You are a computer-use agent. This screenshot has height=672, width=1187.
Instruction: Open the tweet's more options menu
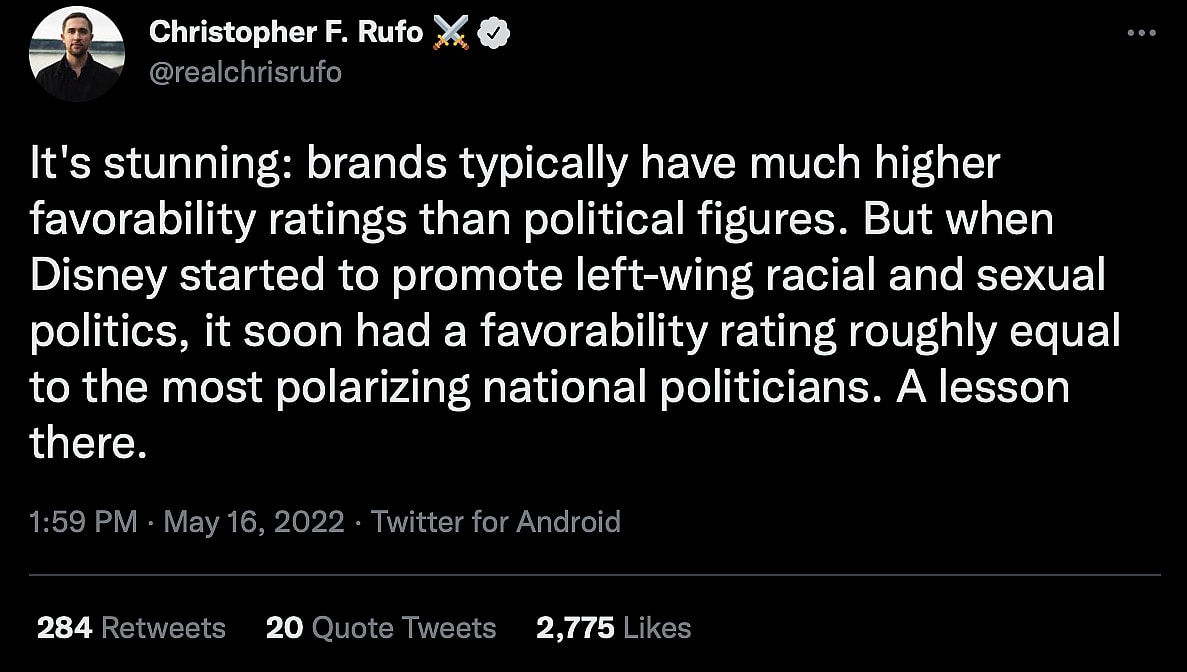click(1141, 34)
